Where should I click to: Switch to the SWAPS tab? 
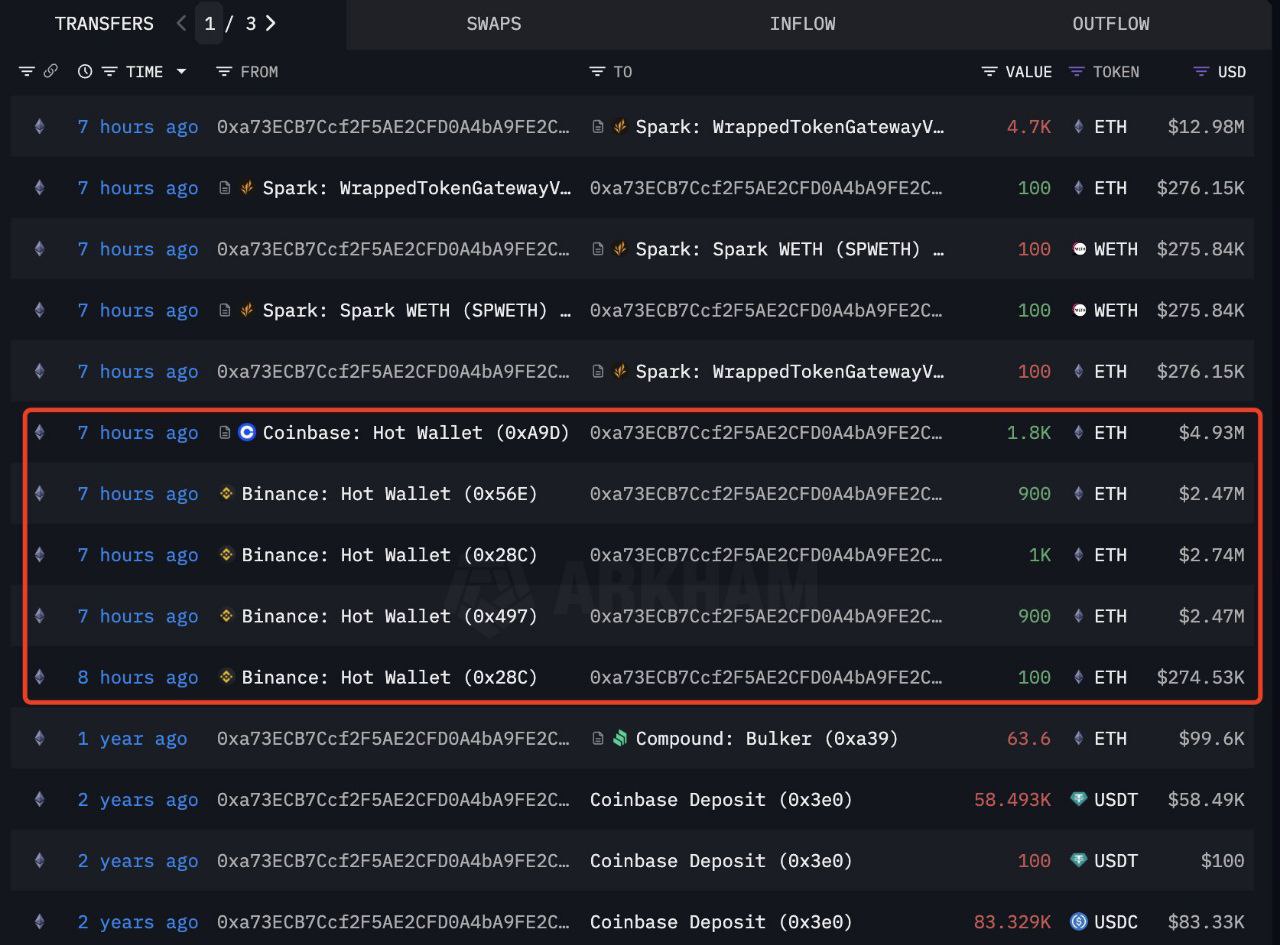pyautogui.click(x=494, y=24)
